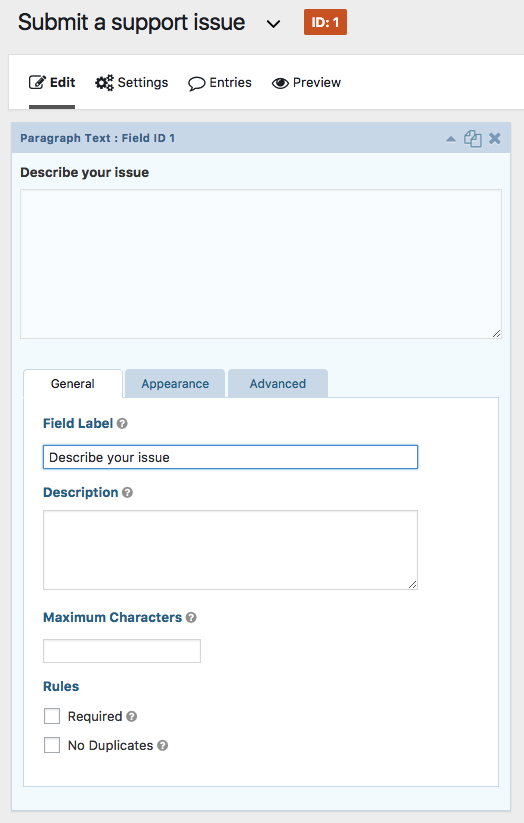The image size is (524, 823).
Task: Click the Field Label text input
Action: click(x=230, y=457)
